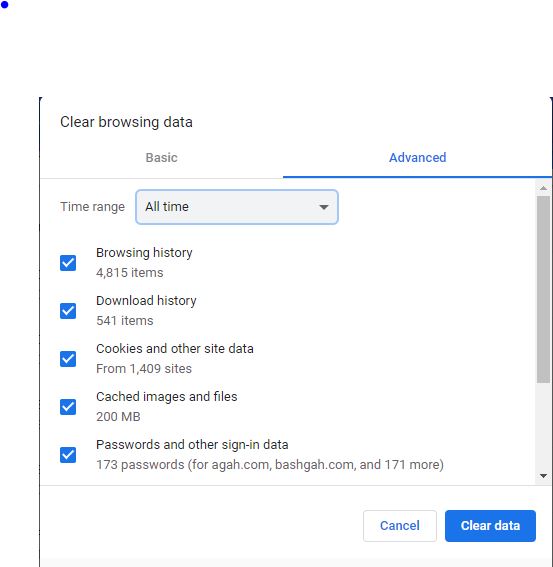Click the Cookies and other site data label

coord(175,349)
